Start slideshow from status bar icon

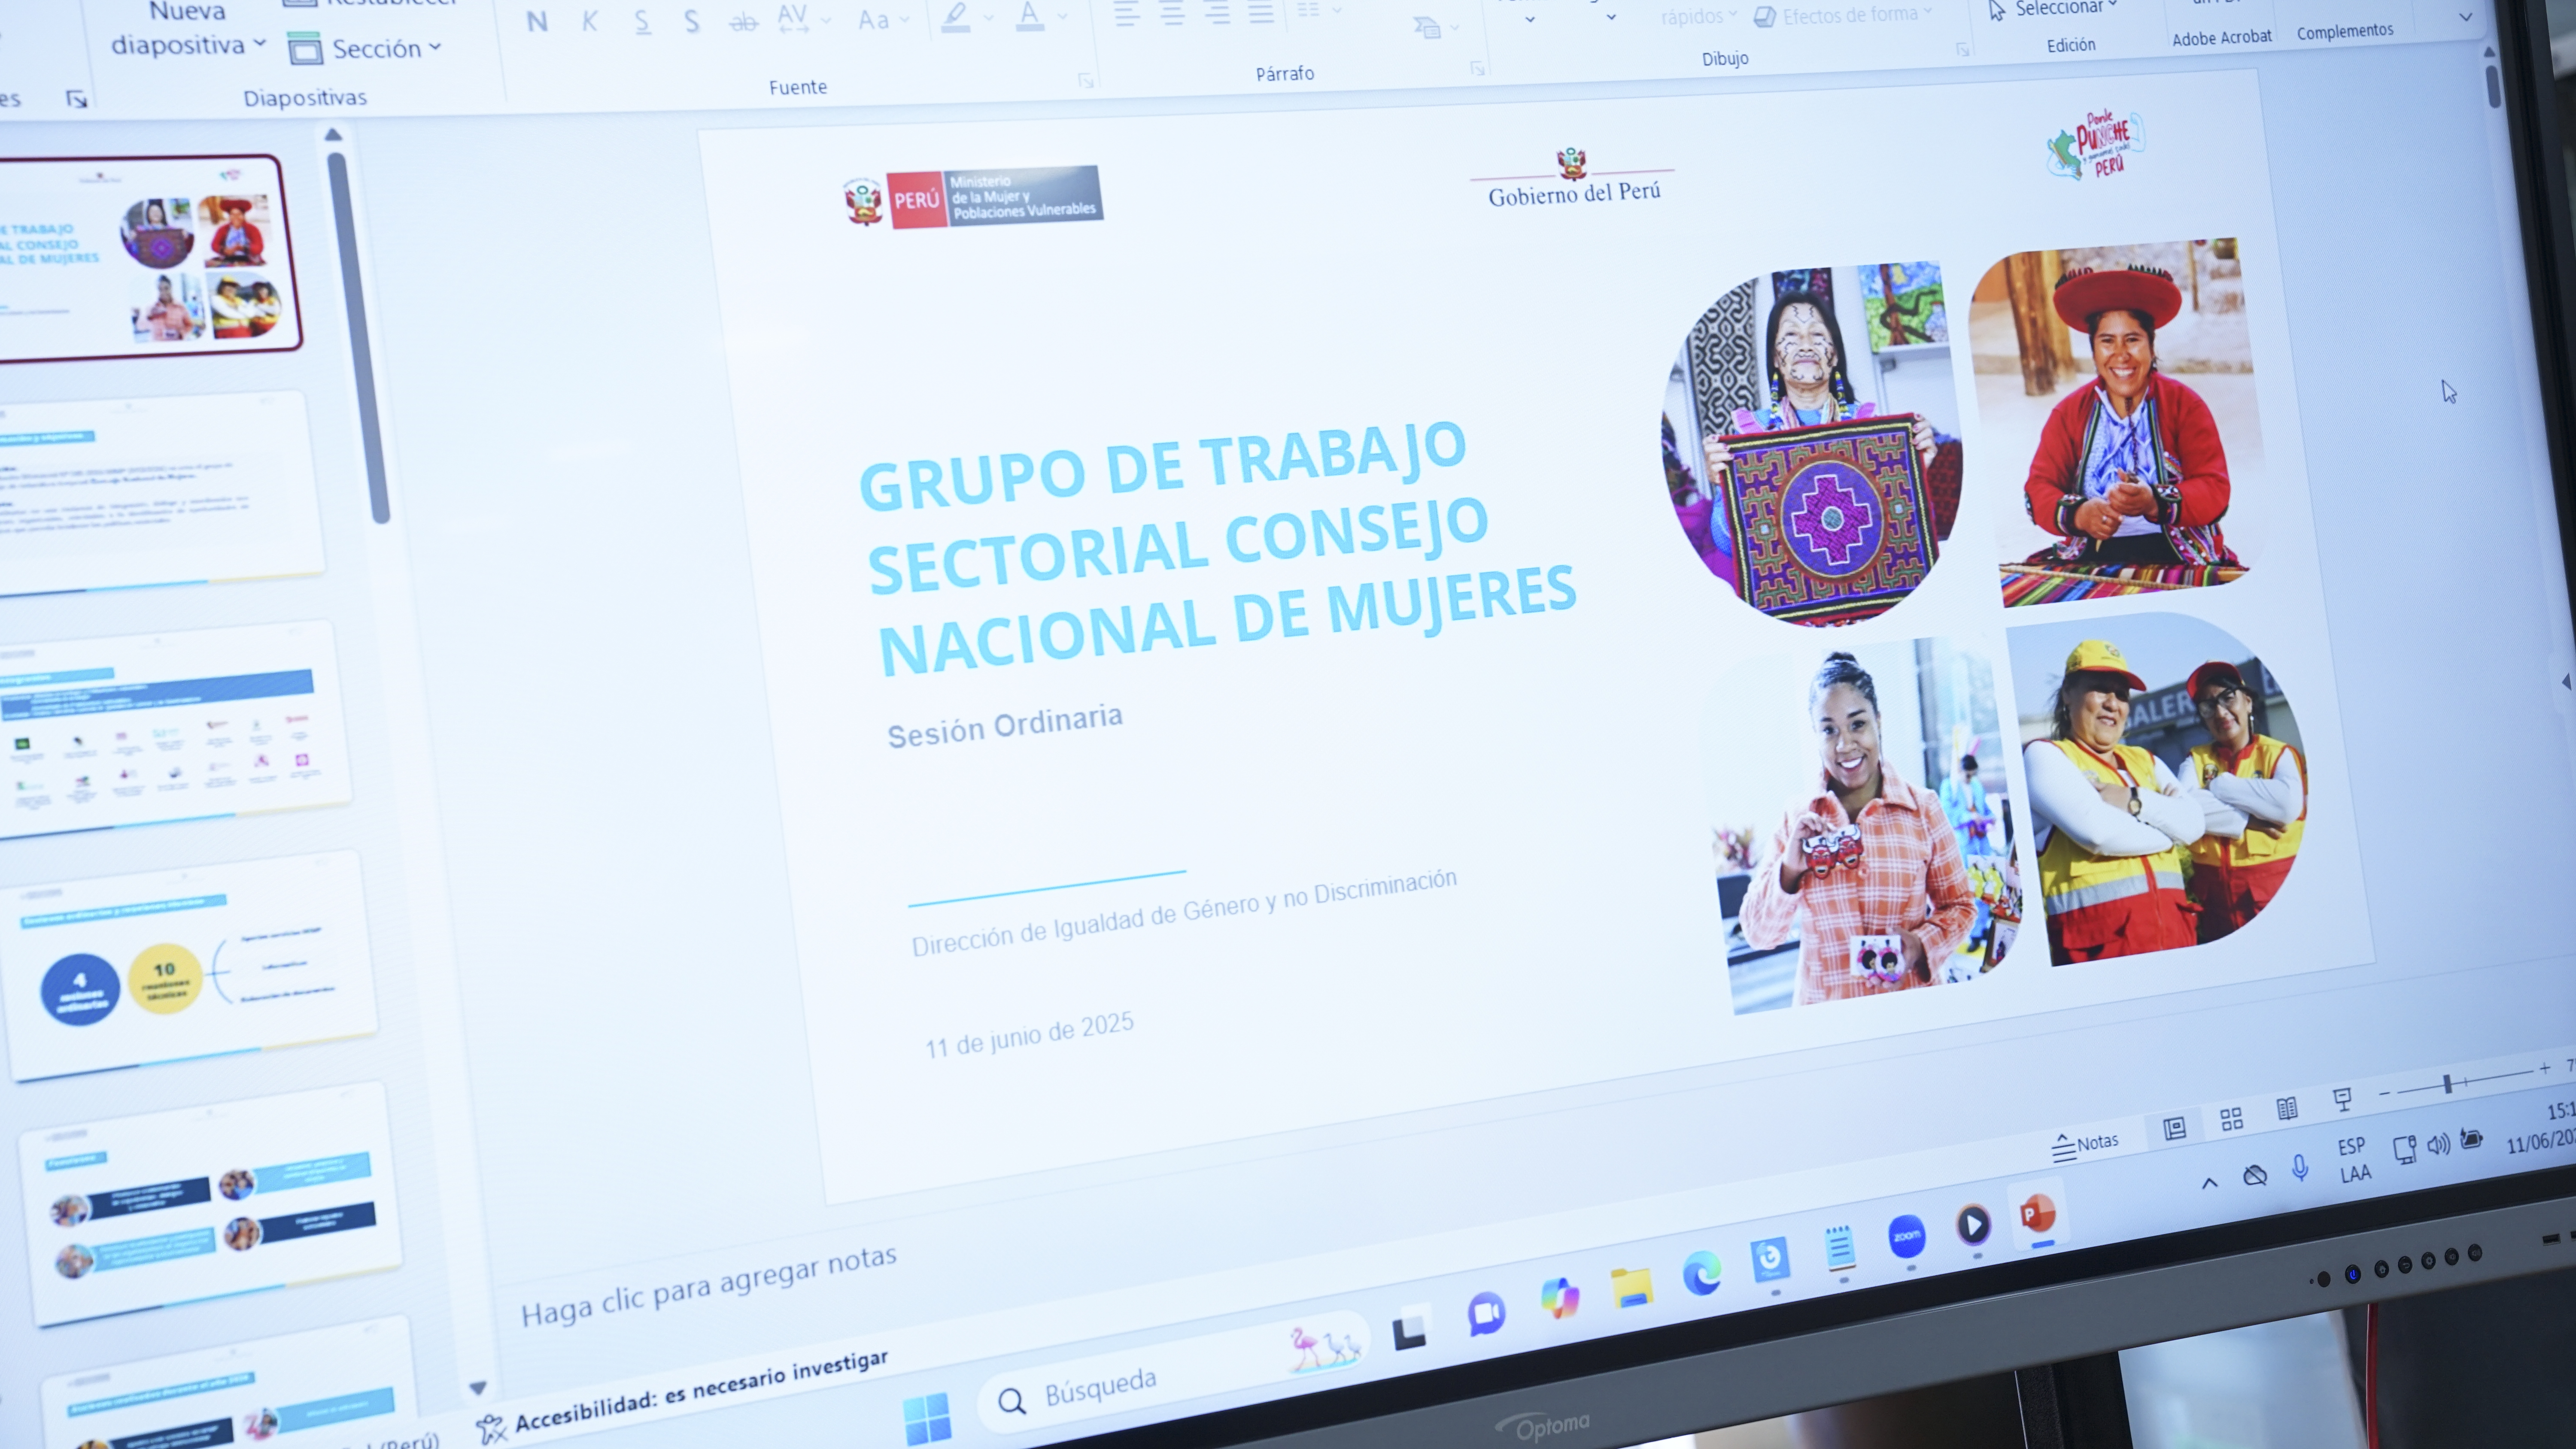pyautogui.click(x=2342, y=1100)
